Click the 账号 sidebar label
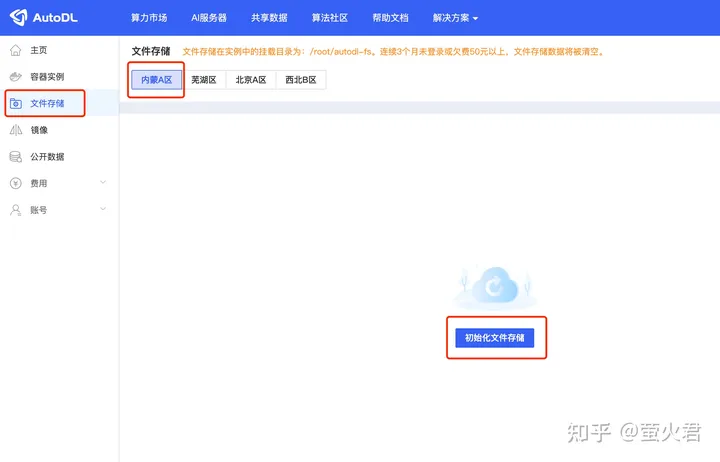Viewport: 720px width, 462px height. [x=39, y=210]
